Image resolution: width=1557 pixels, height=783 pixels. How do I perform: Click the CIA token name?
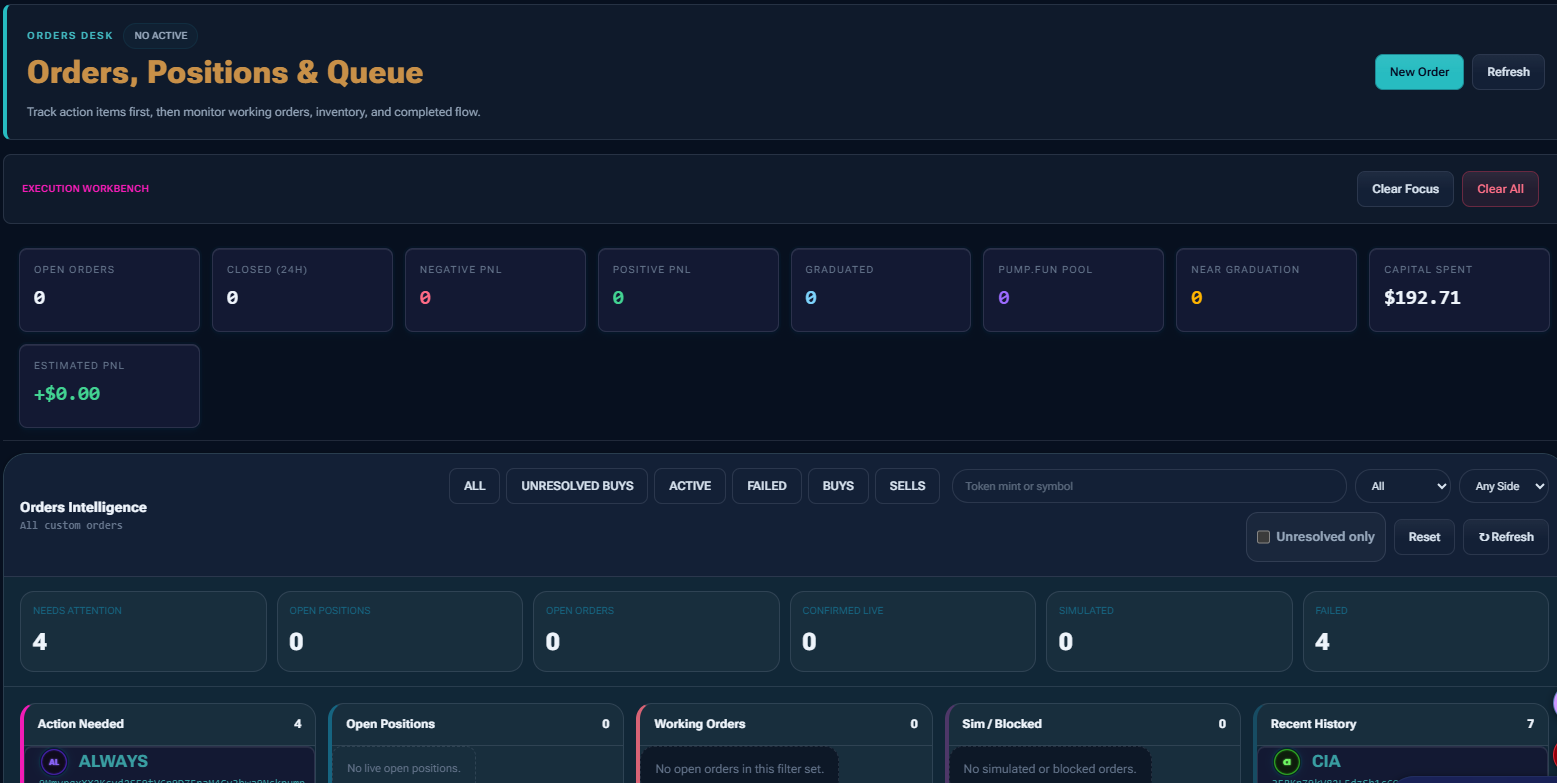[1326, 762]
